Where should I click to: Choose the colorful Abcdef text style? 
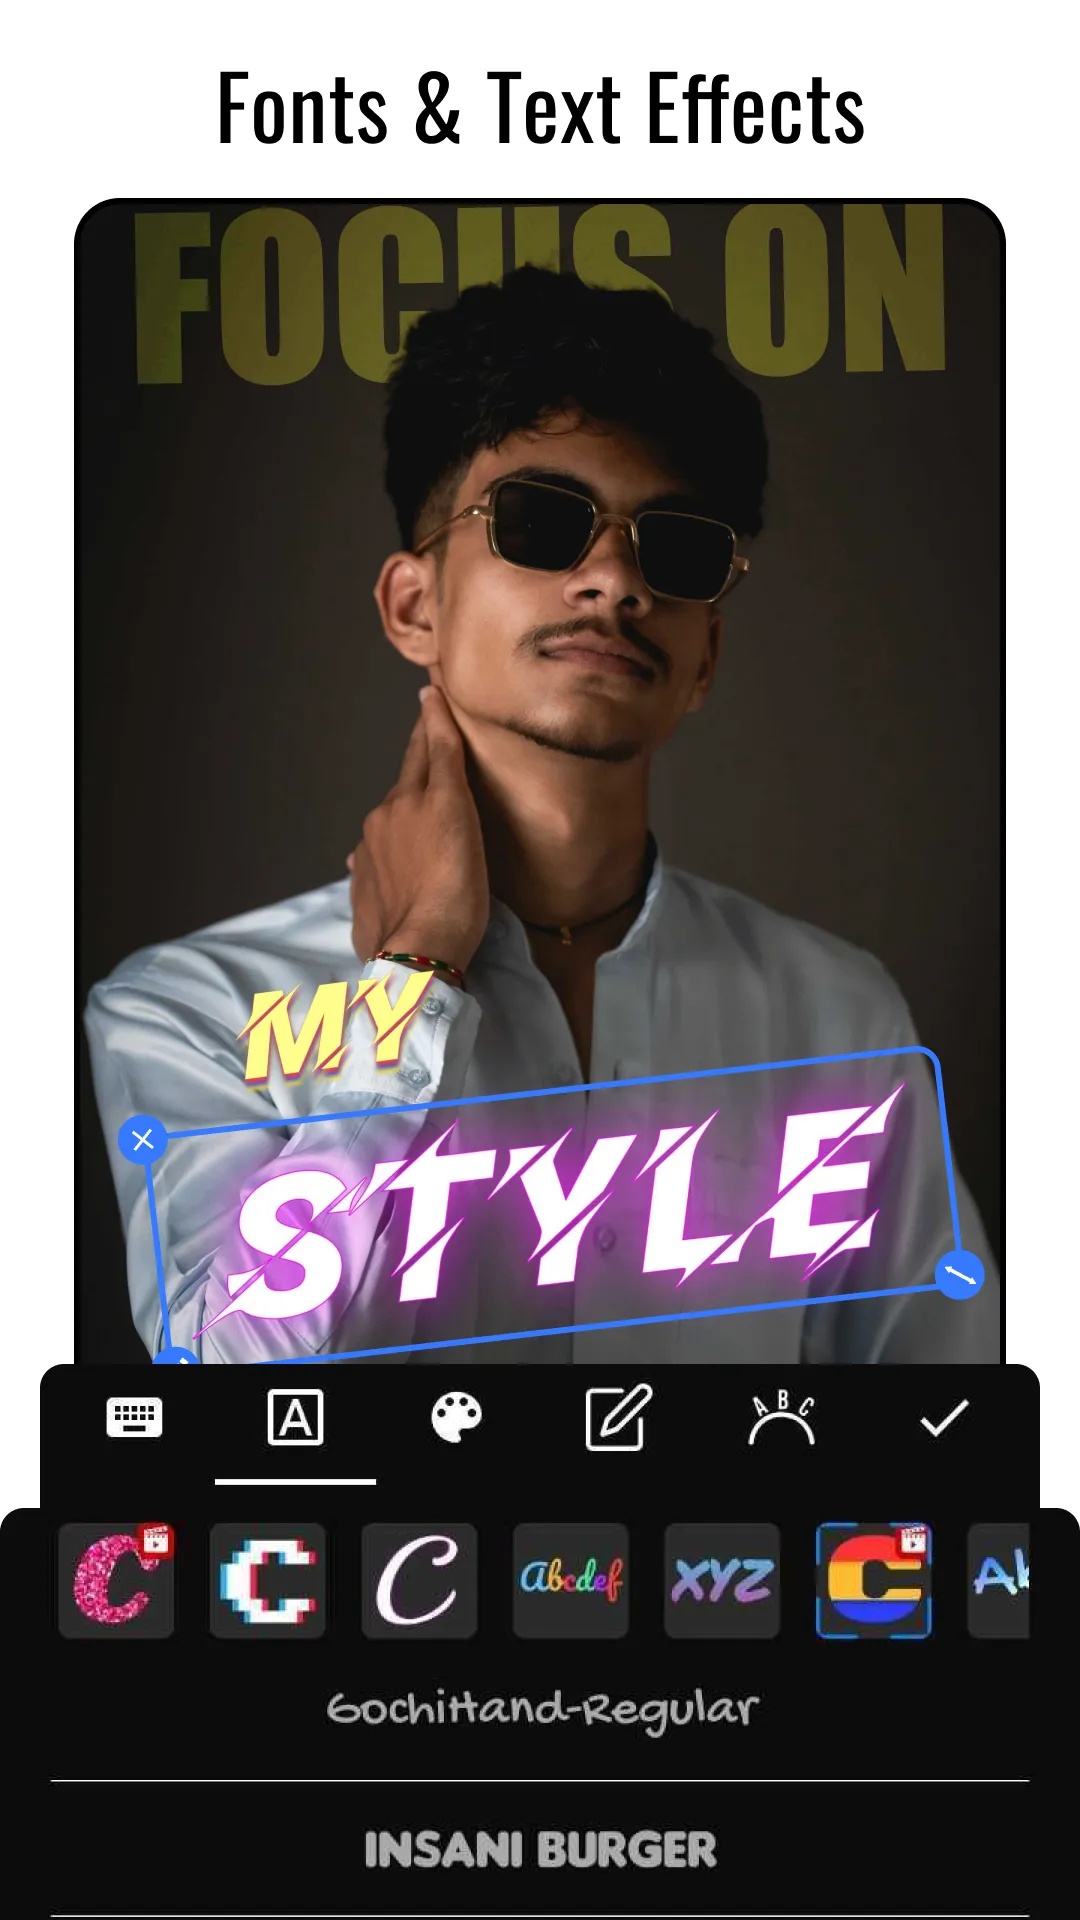coord(571,1580)
